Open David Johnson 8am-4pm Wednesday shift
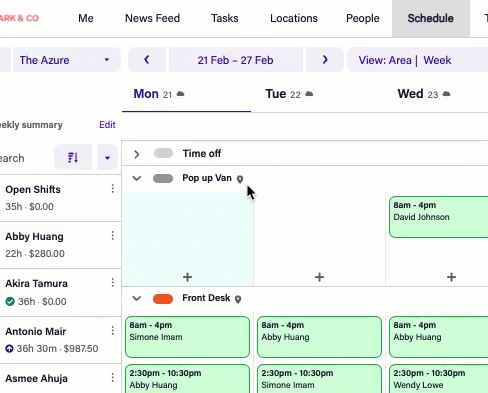This screenshot has height=393, width=488. pos(439,217)
